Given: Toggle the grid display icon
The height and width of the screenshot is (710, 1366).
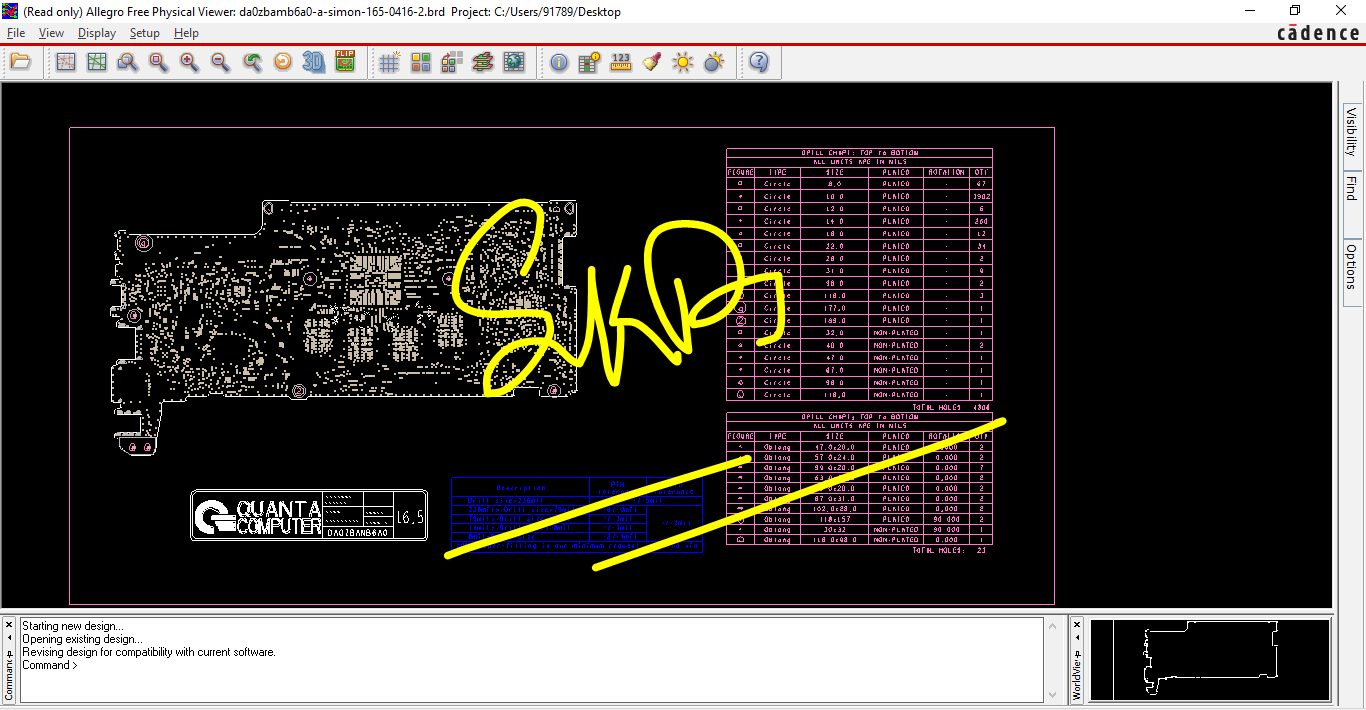Looking at the screenshot, I should [390, 62].
